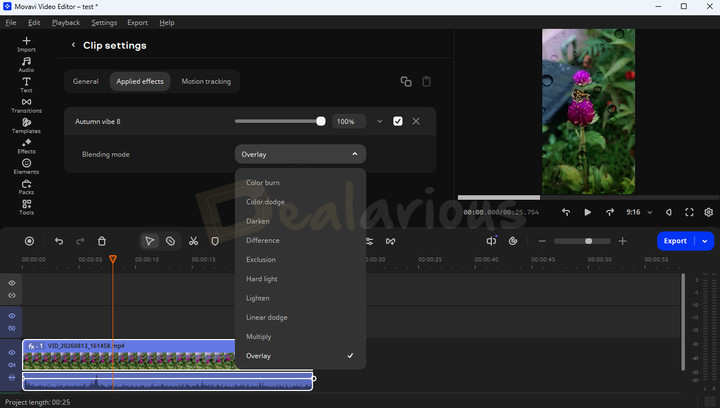Switch to the Motion tracking tab
This screenshot has height=408, width=720.
(206, 81)
